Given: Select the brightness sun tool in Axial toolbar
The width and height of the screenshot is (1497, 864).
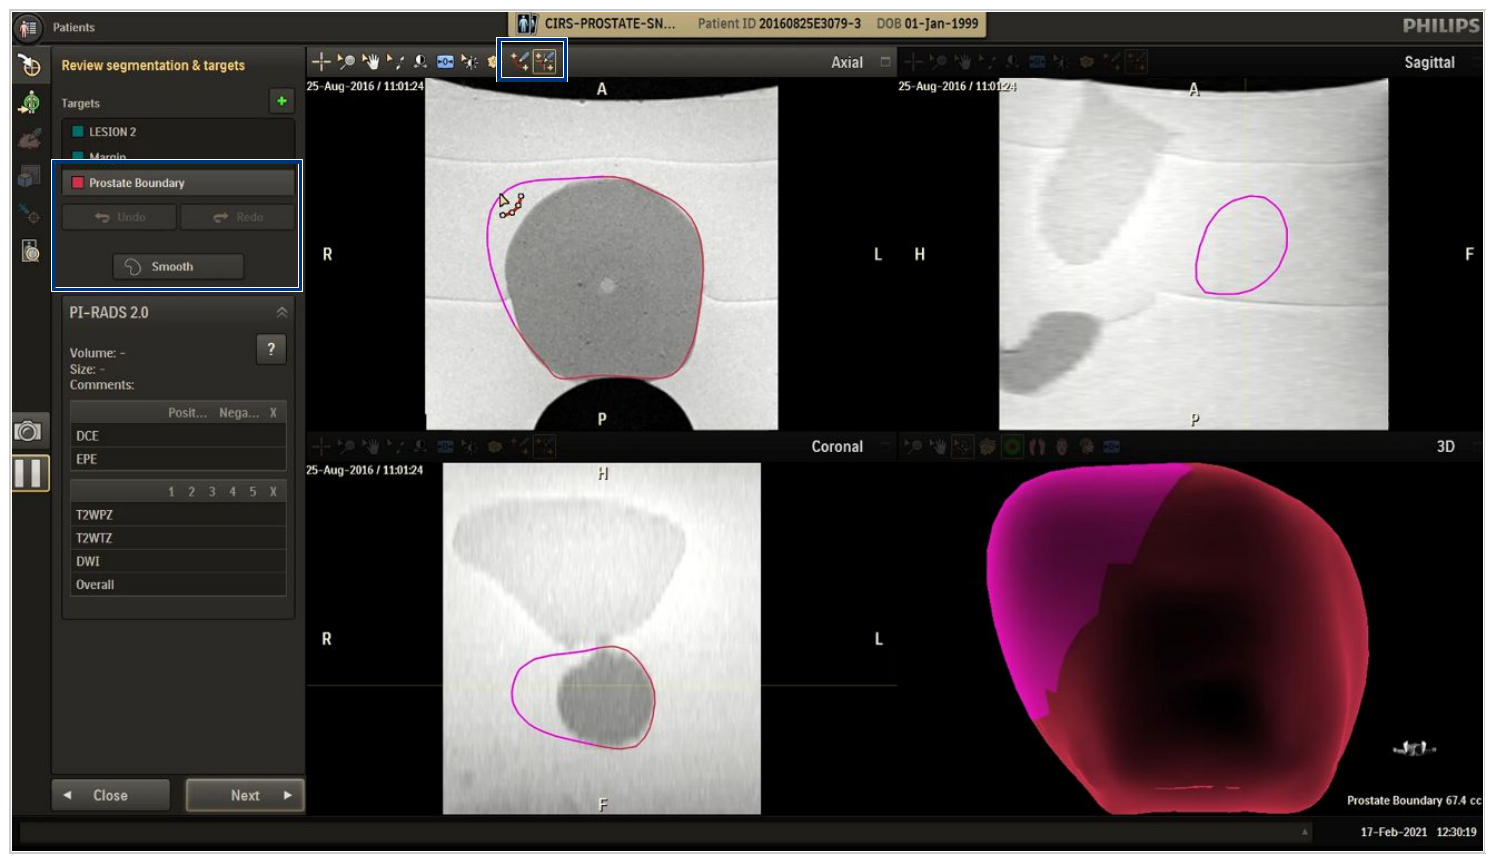Looking at the screenshot, I should pyautogui.click(x=470, y=62).
